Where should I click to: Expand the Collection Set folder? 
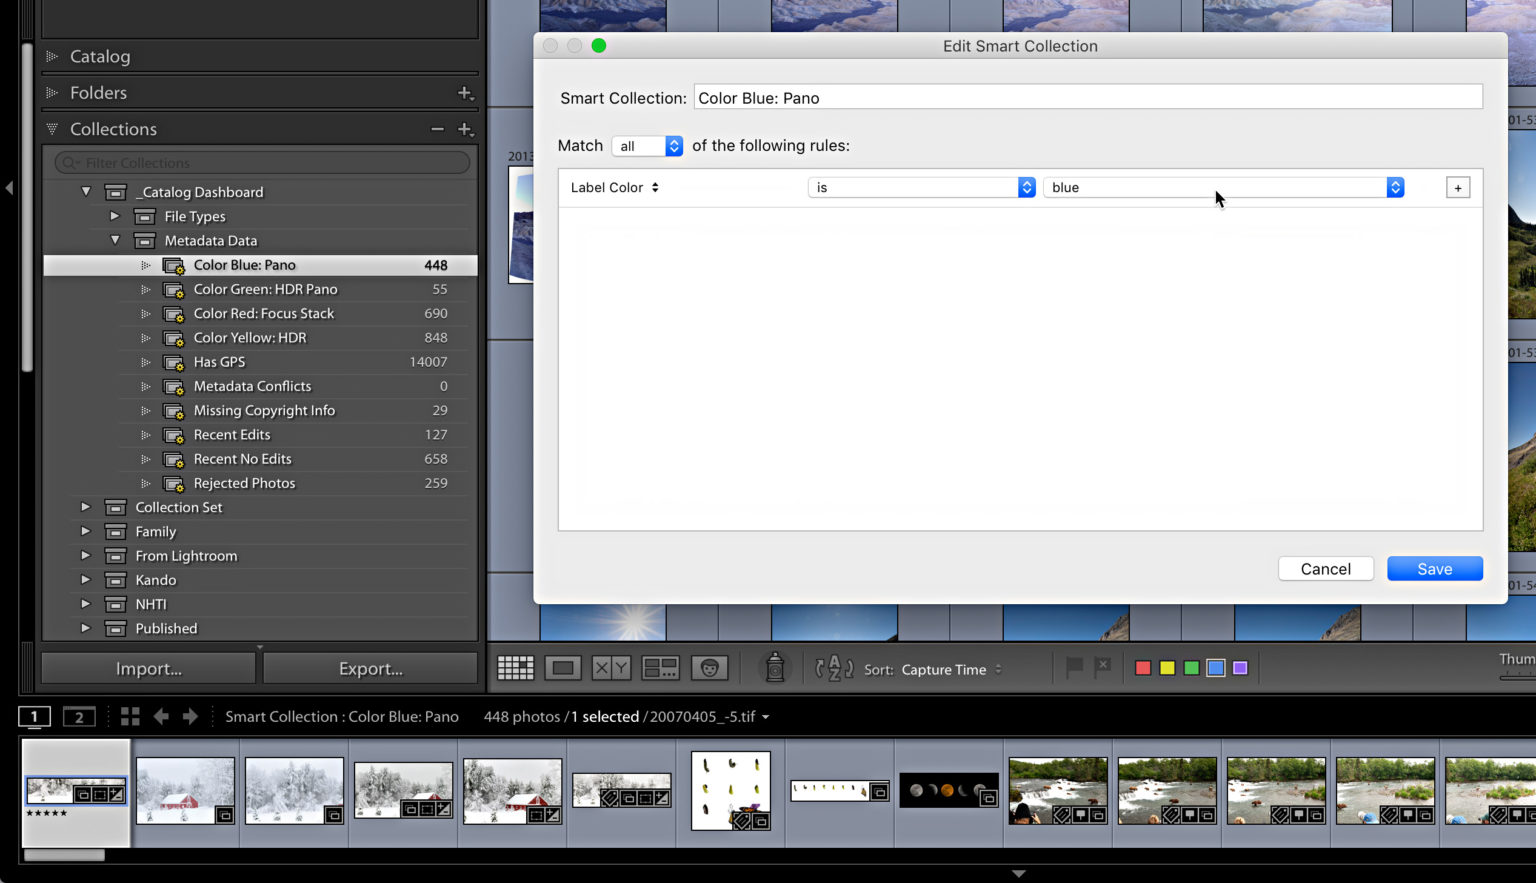[x=86, y=507]
